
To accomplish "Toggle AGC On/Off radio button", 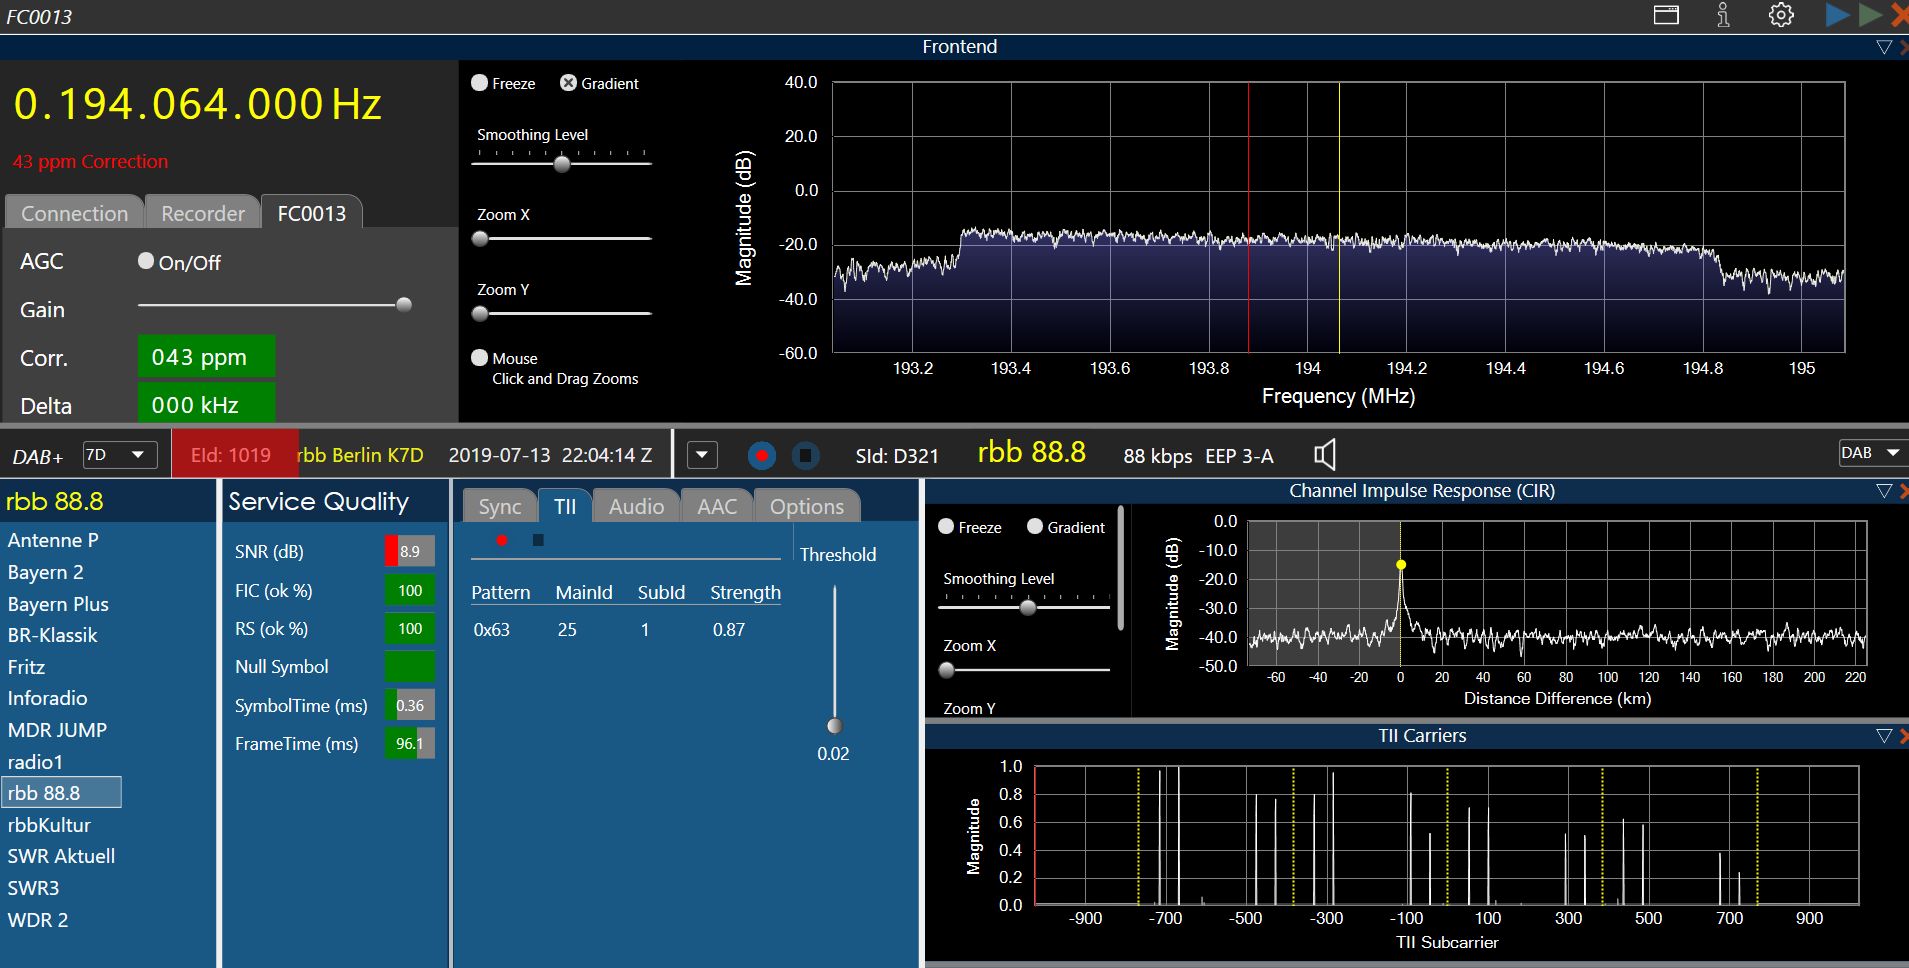I will pos(146,261).
